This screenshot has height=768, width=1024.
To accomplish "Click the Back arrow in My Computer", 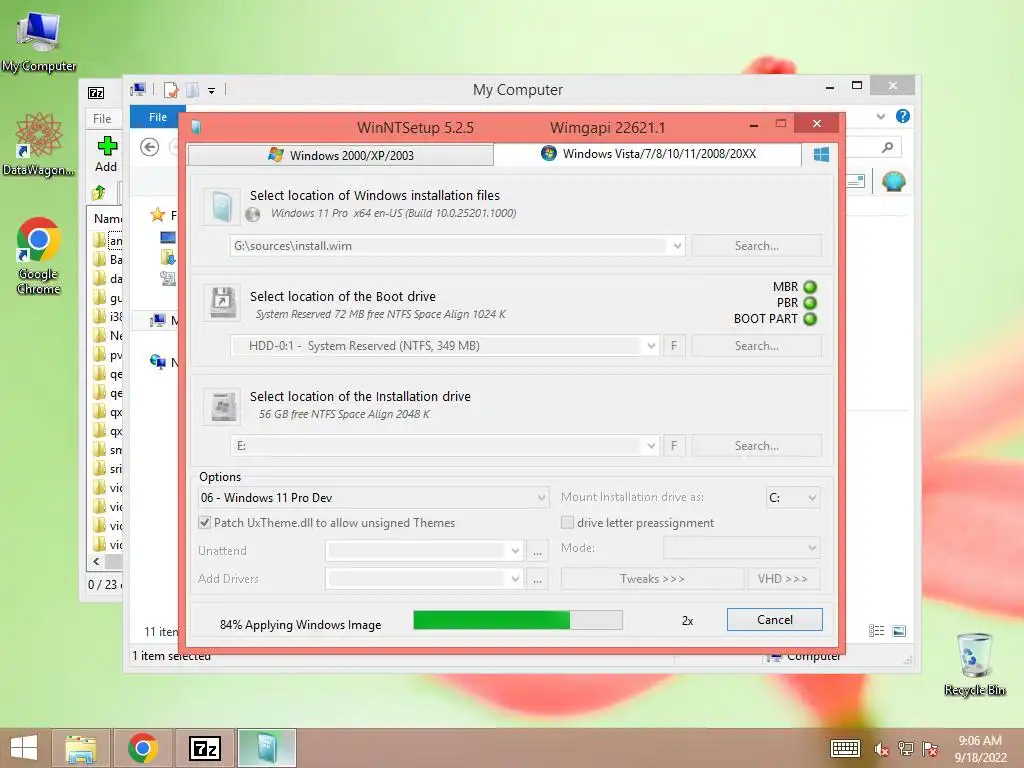I will (x=150, y=148).
